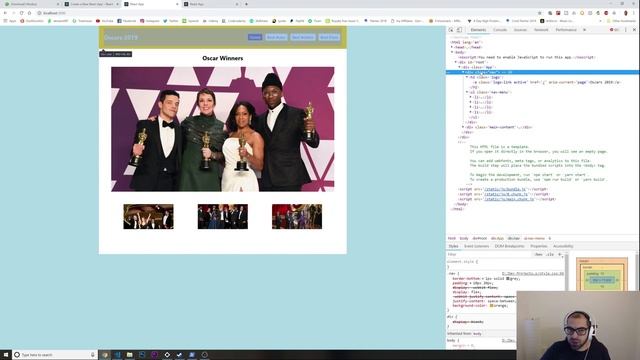The width and height of the screenshot is (640, 360).
Task: Activate the DevTools inspect element picker
Action: [451, 30]
